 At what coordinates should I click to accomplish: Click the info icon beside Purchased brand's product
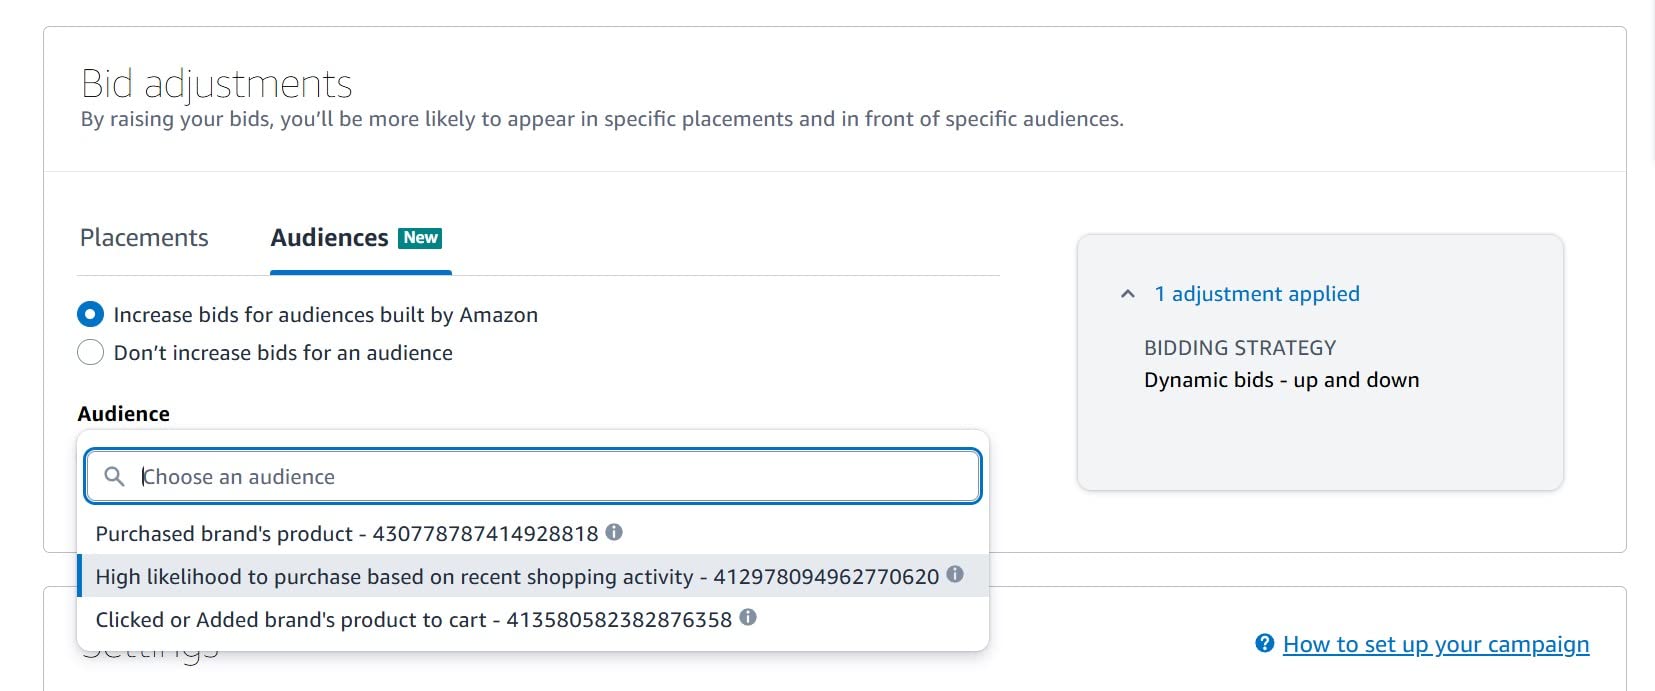tap(614, 532)
